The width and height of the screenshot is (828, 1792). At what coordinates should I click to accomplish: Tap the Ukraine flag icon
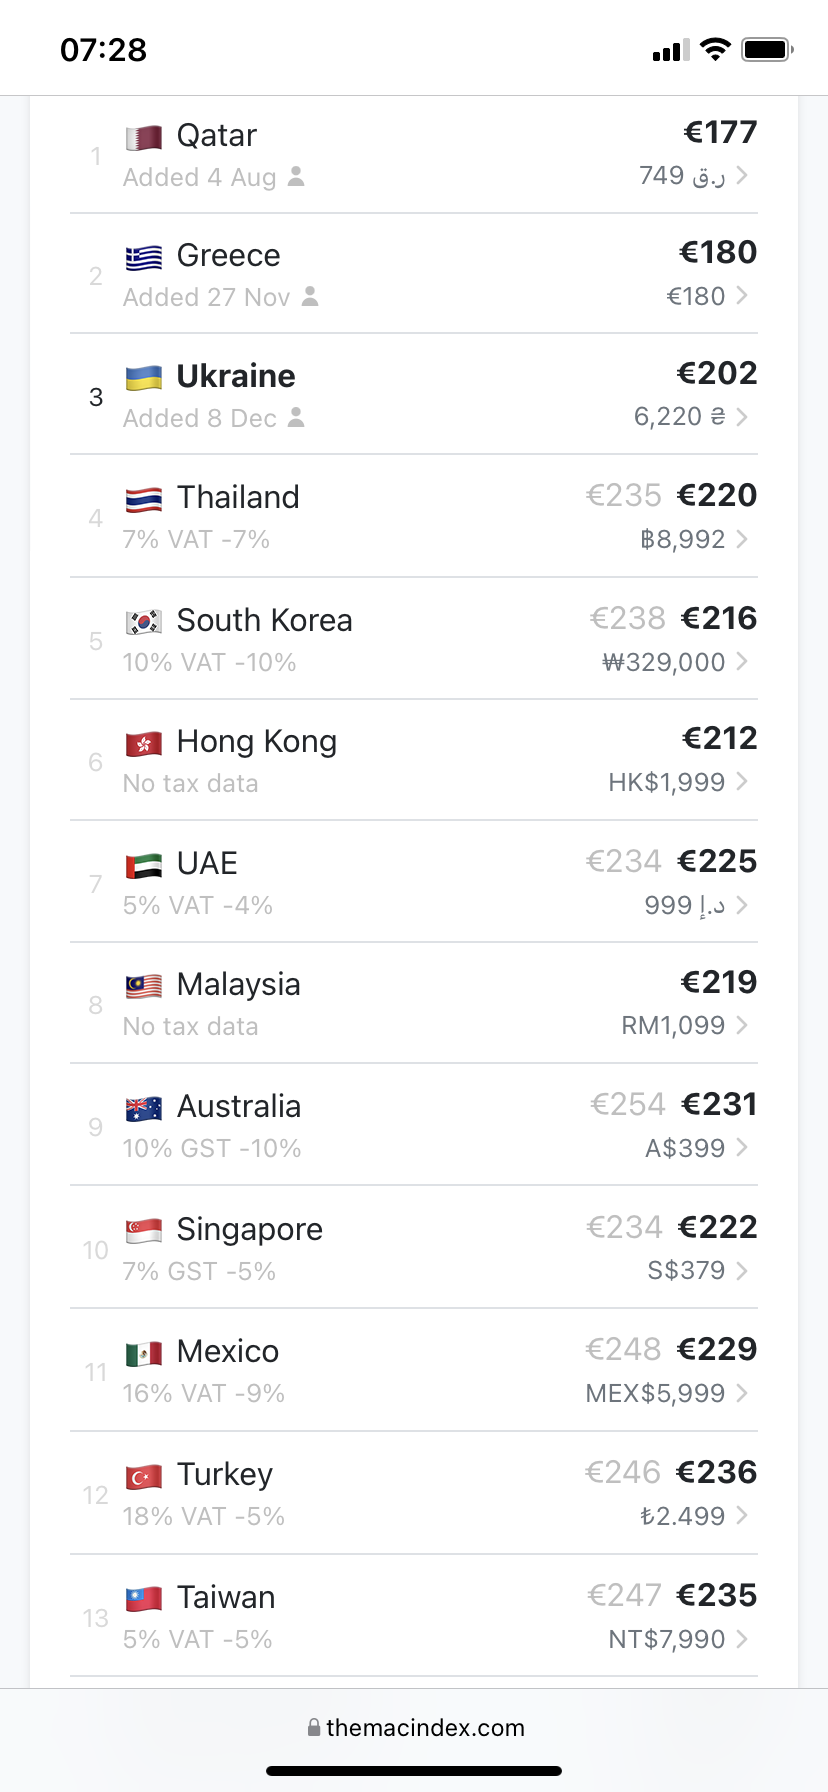tap(144, 378)
